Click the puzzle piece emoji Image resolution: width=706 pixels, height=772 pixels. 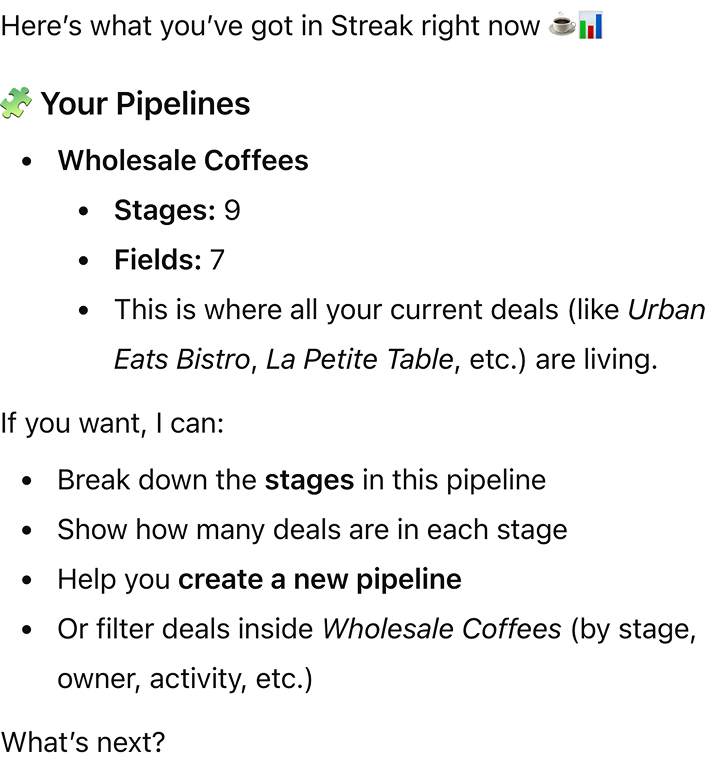click(16, 103)
